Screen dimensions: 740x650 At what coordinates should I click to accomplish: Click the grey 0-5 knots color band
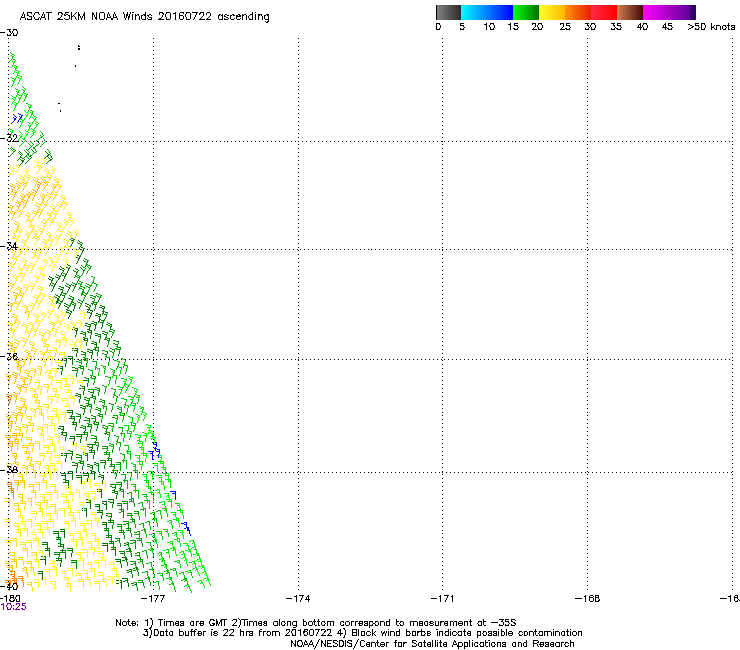coord(448,12)
